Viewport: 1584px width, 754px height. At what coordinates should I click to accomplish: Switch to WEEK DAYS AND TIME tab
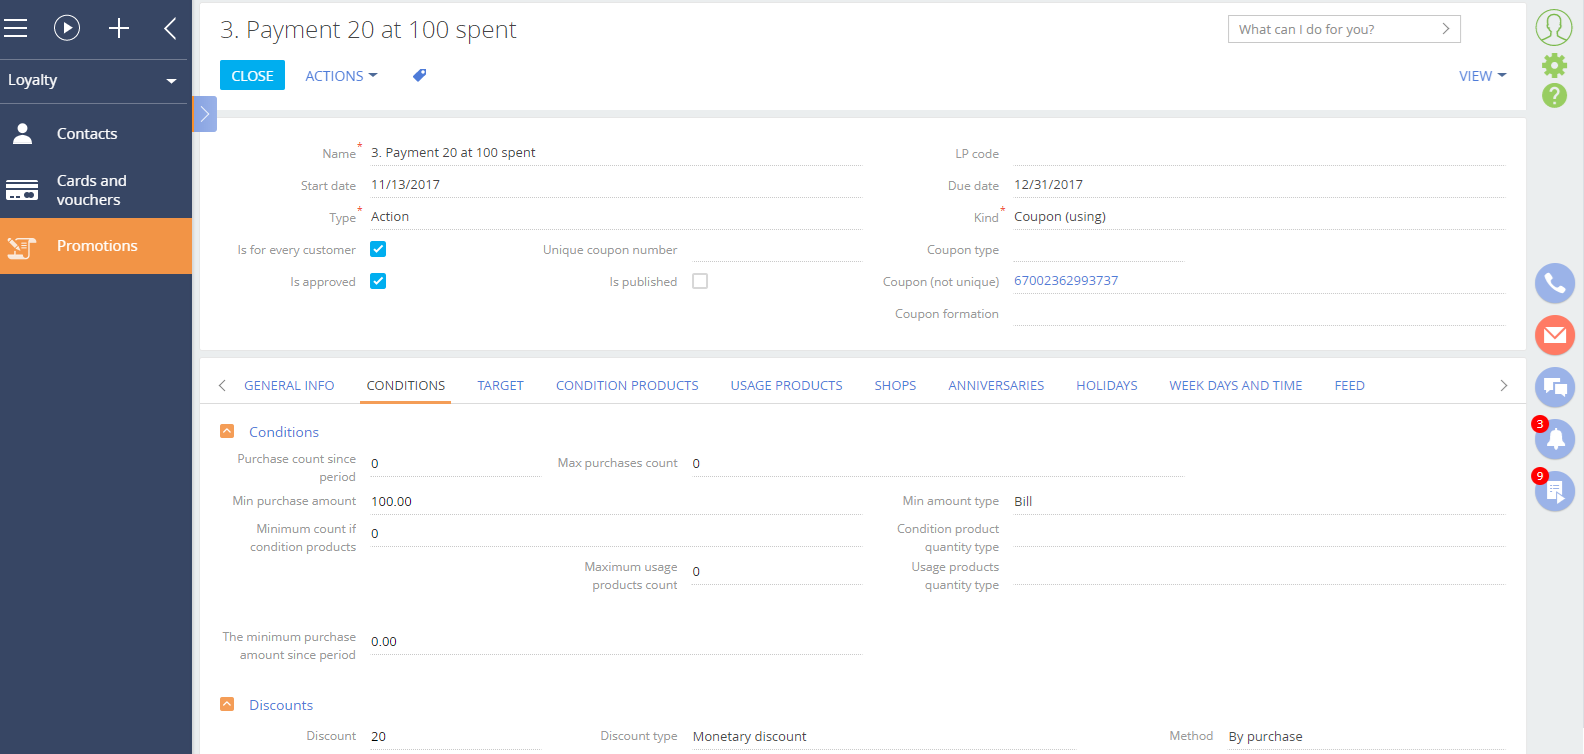tap(1236, 386)
